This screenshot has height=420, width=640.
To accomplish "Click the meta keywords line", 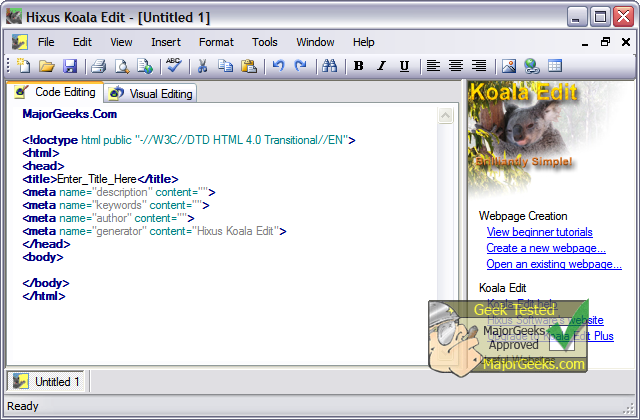I will tap(116, 205).
